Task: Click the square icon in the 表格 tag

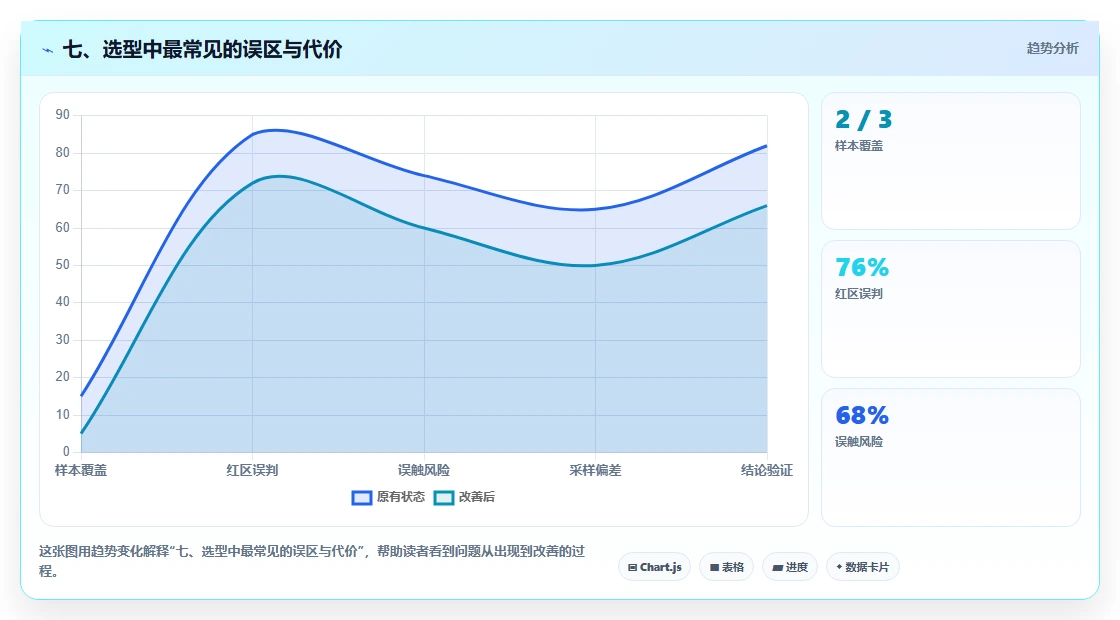Action: pyautogui.click(x=714, y=568)
